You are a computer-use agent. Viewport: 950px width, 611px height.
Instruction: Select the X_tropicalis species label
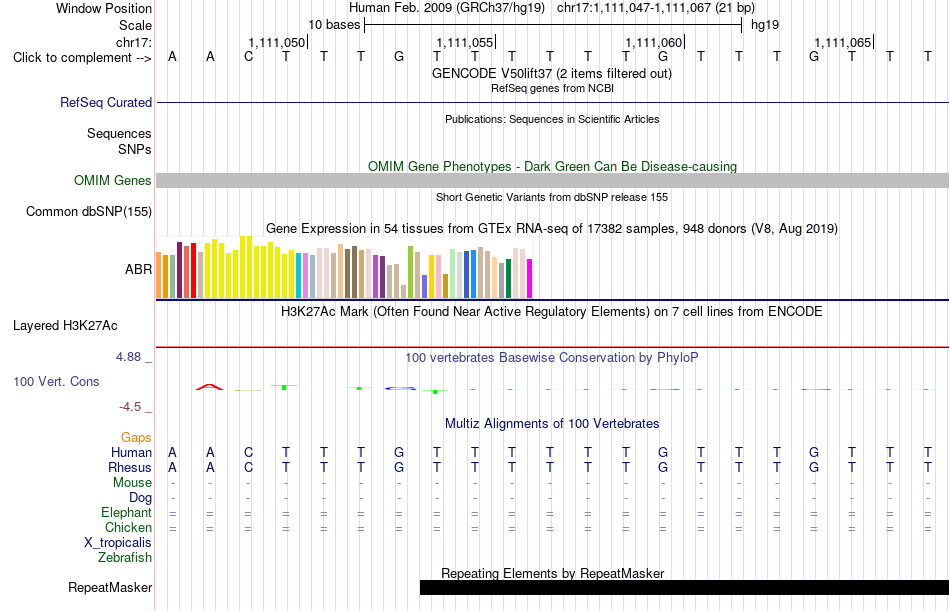(x=118, y=543)
